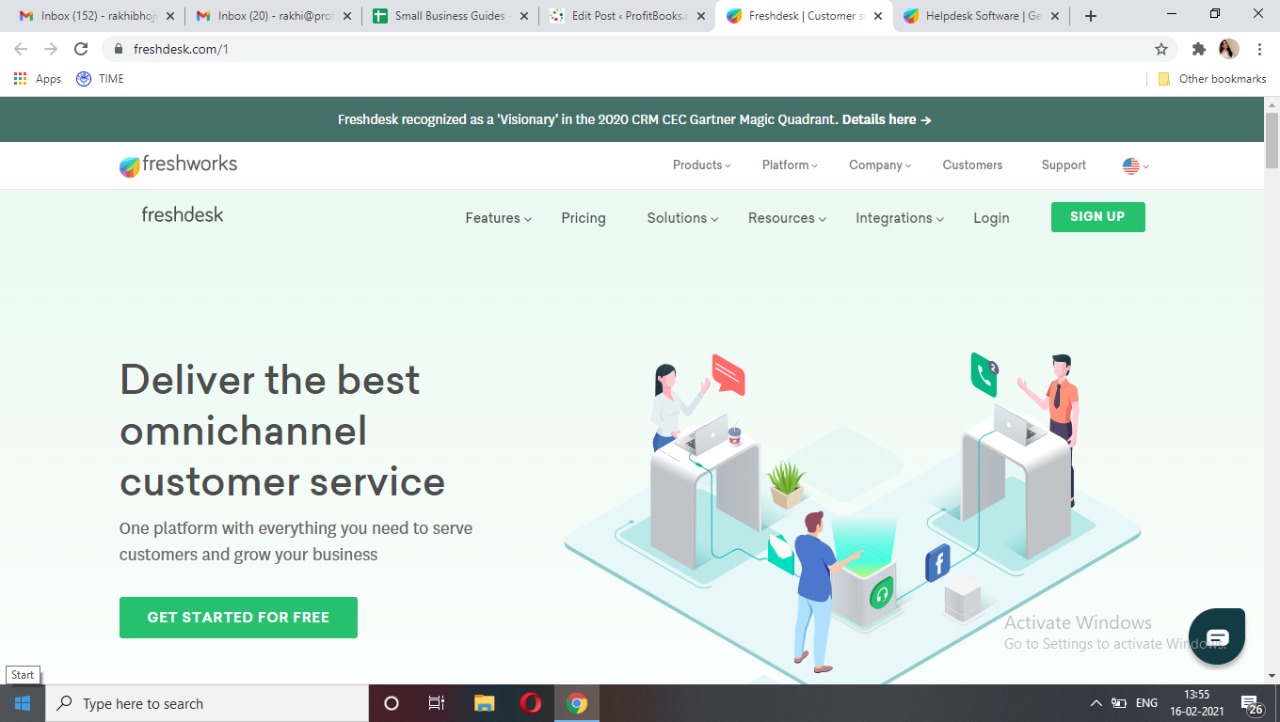Open the TIME bookmark
The width and height of the screenshot is (1280, 722).
click(100, 79)
